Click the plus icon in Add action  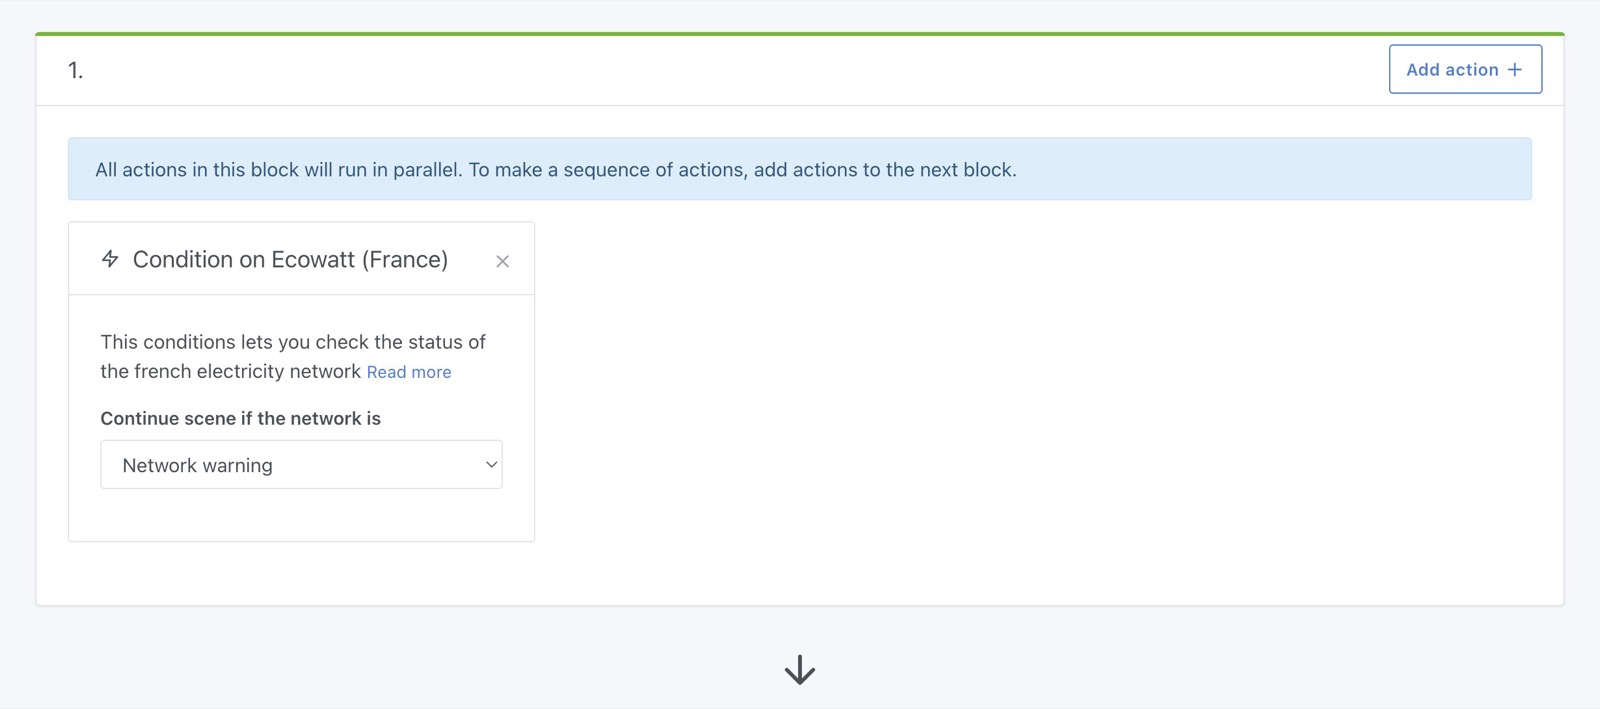(x=1515, y=70)
